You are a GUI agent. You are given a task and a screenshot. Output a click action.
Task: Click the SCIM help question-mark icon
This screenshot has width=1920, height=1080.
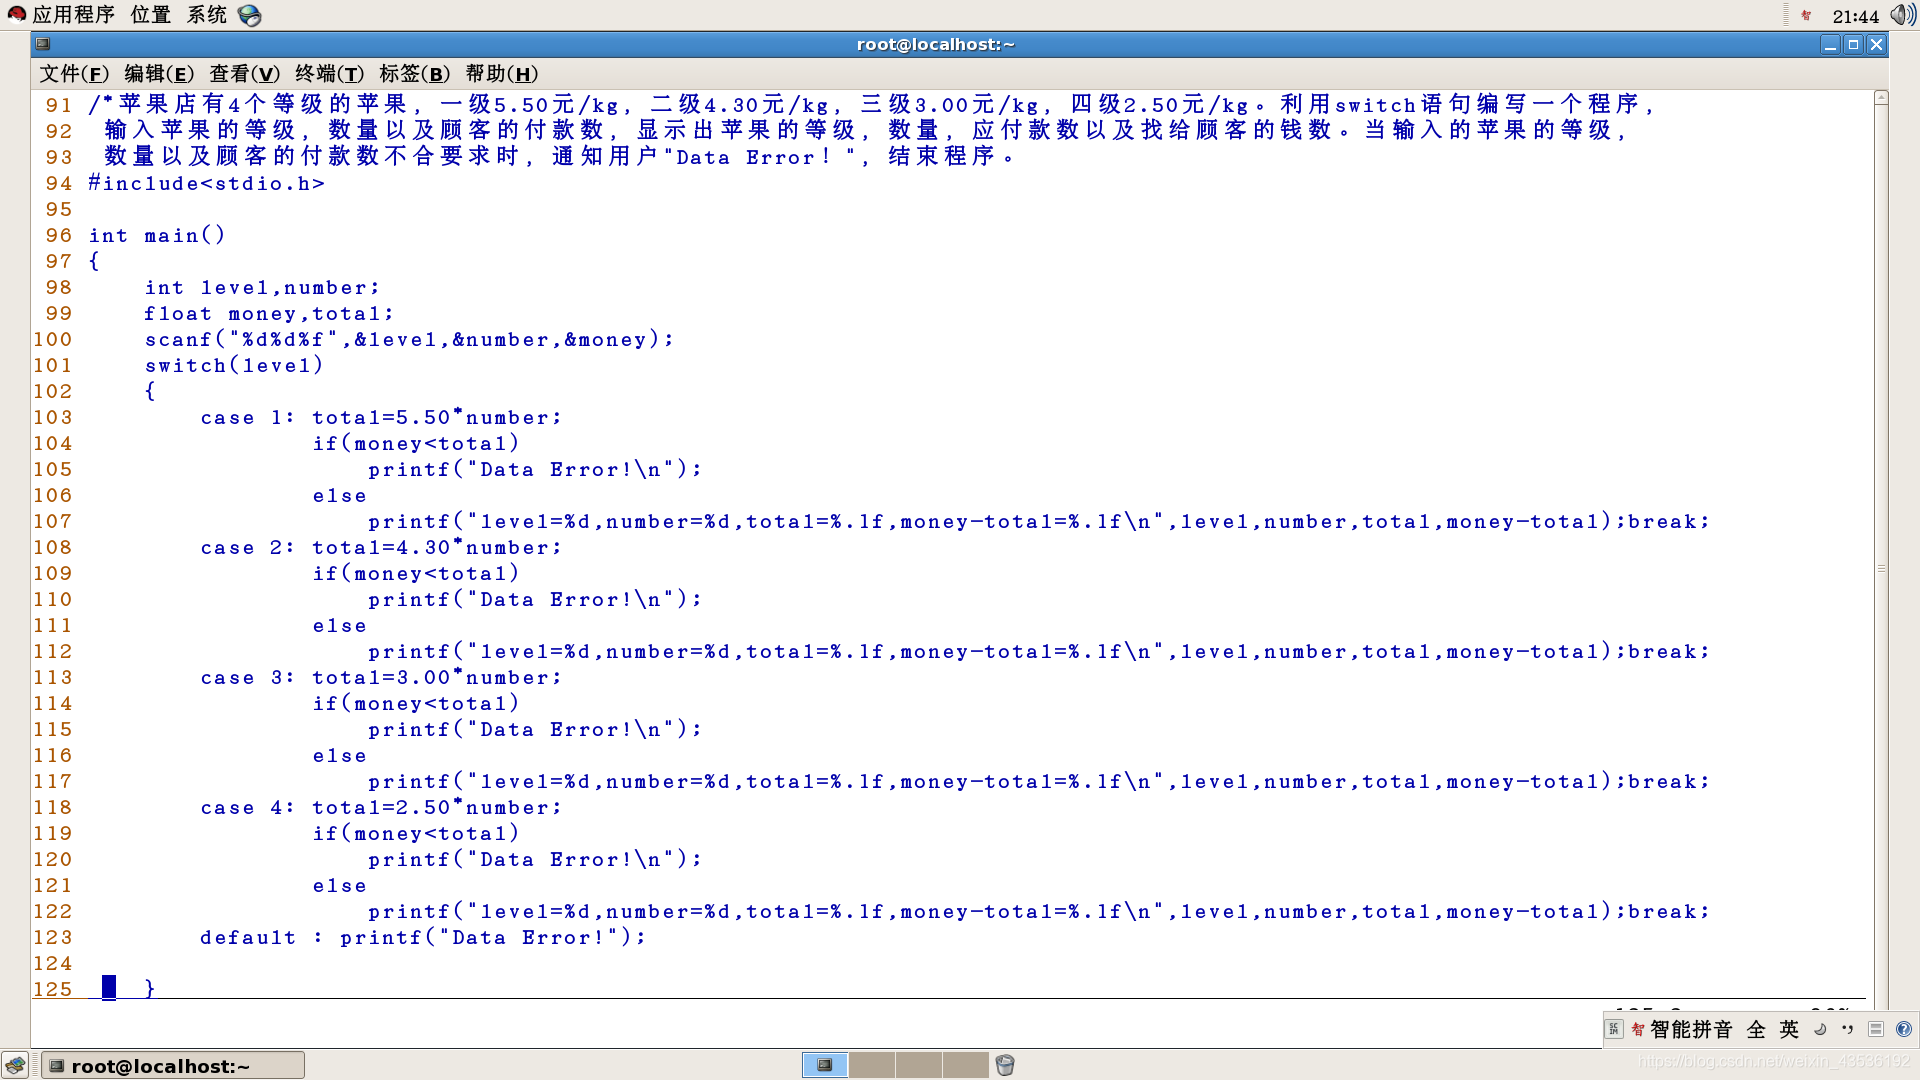tap(1903, 1029)
